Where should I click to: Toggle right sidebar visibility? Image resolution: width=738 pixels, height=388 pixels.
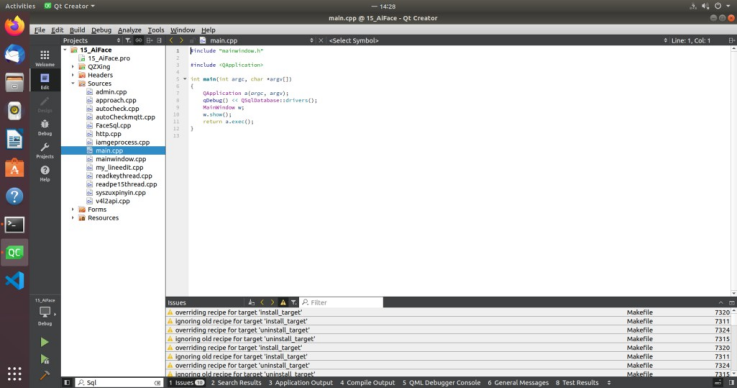732,382
